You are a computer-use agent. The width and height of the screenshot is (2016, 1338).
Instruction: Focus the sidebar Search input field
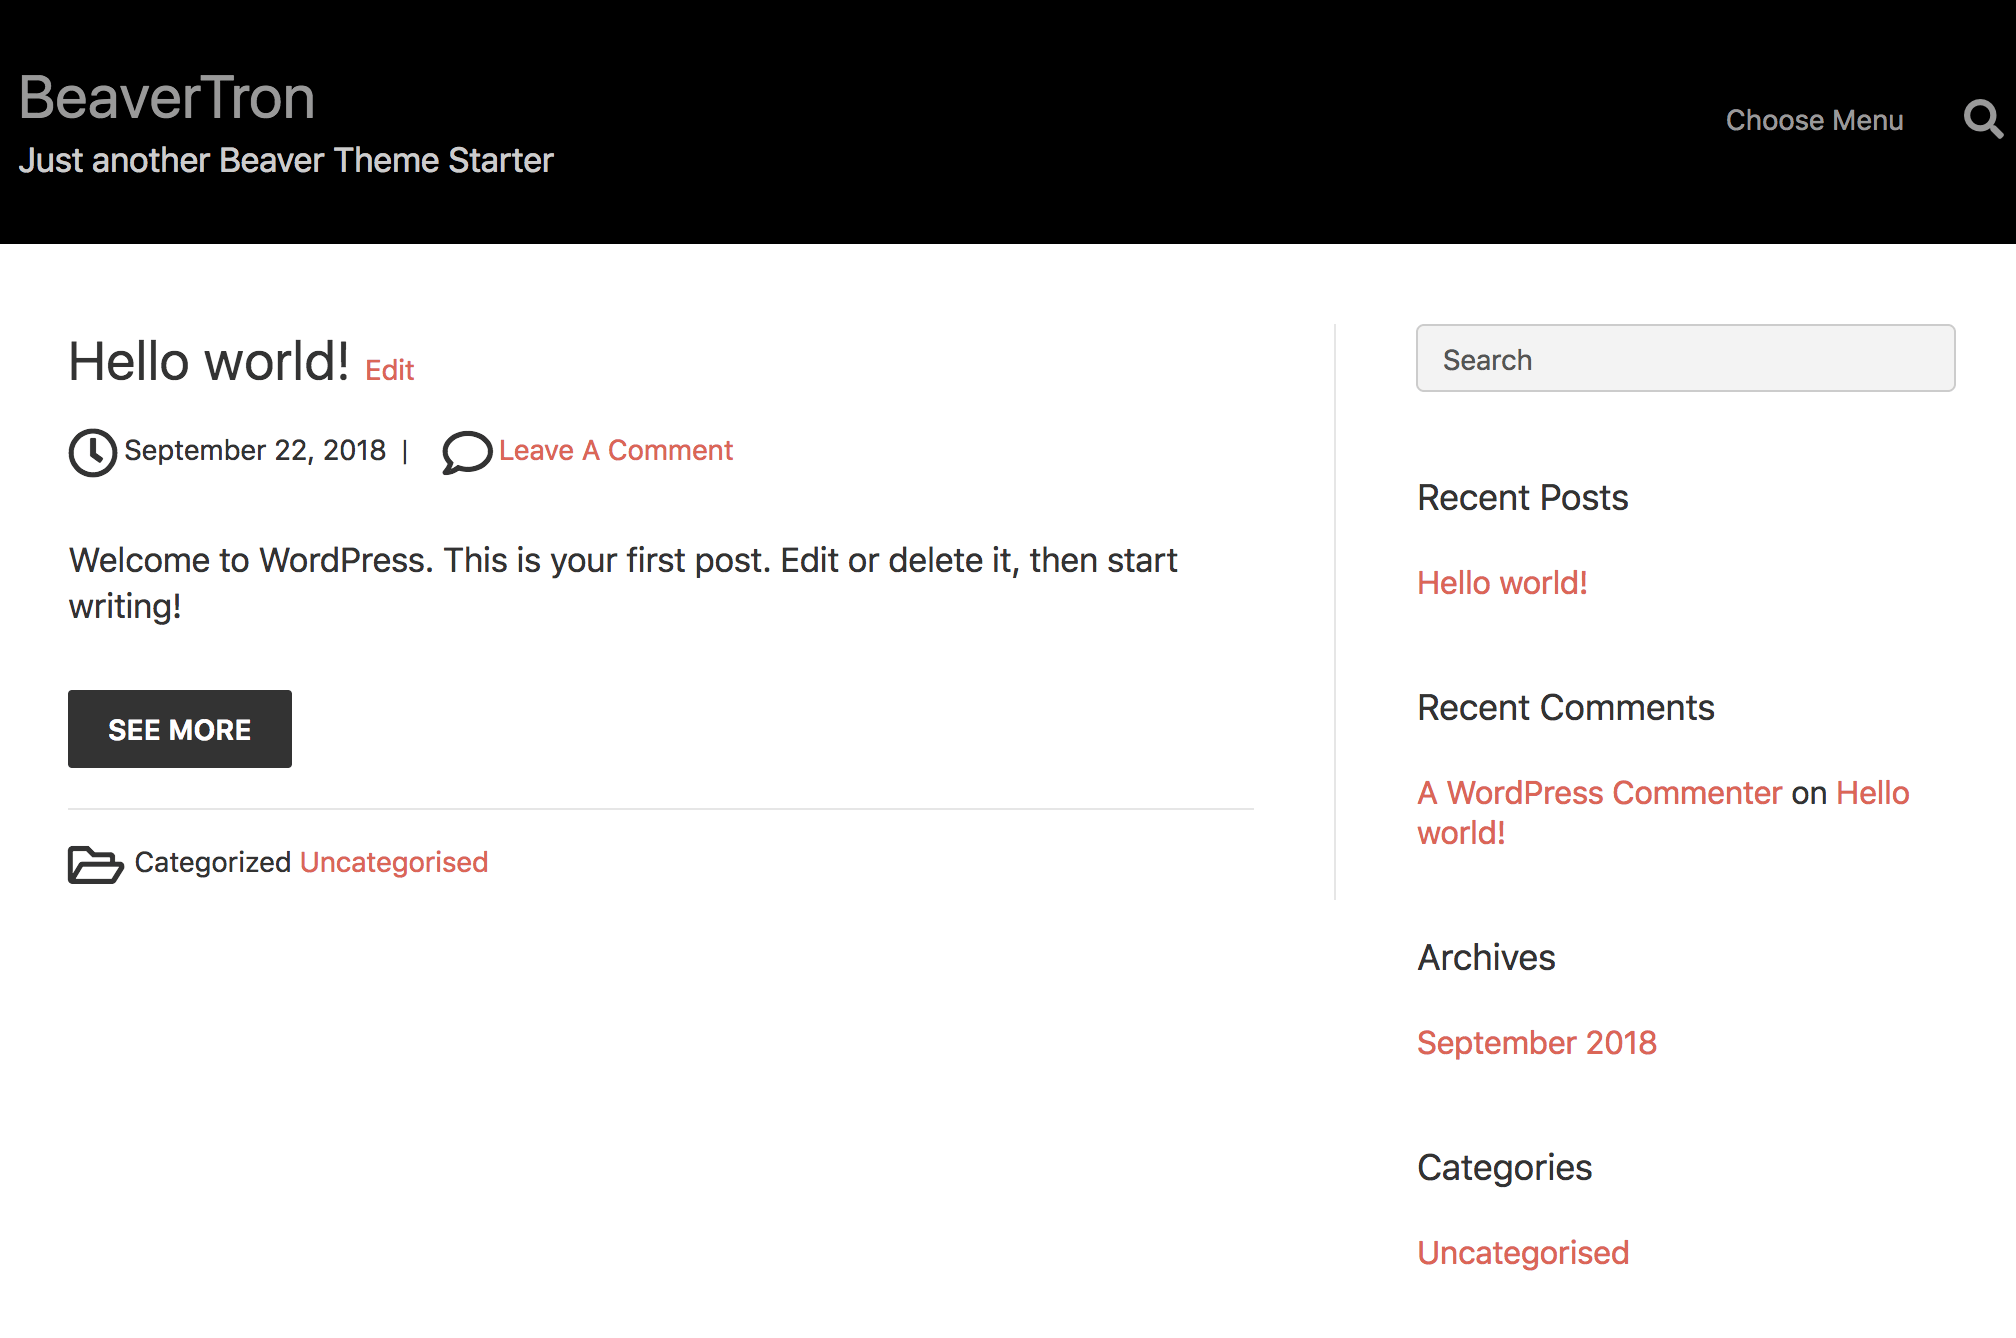(x=1685, y=359)
